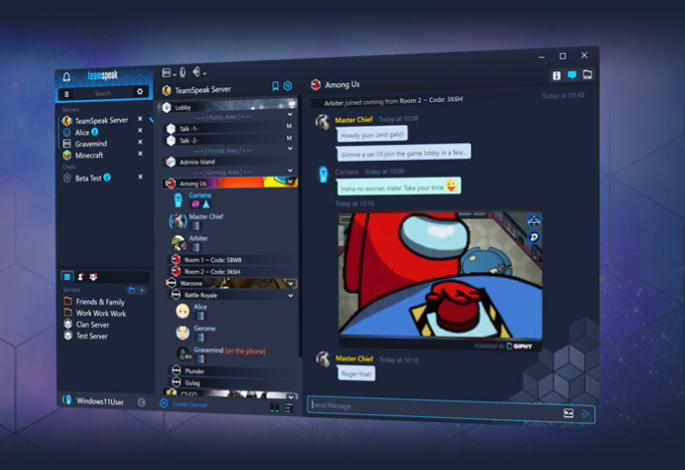Close the Beta Test chat entry

click(140, 176)
